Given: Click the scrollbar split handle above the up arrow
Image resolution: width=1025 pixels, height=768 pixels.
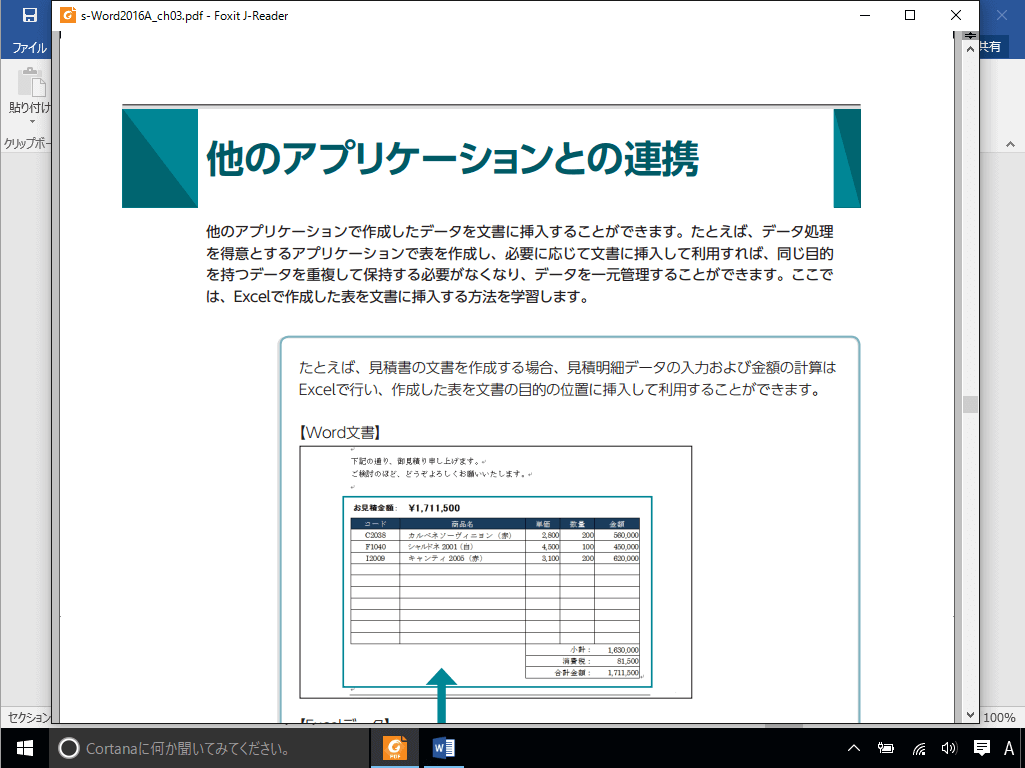Looking at the screenshot, I should point(969,35).
